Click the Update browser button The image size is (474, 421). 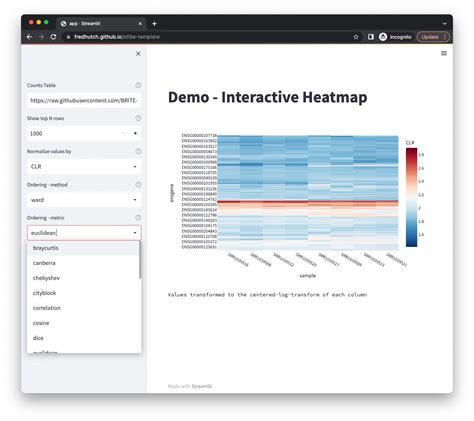pos(433,37)
